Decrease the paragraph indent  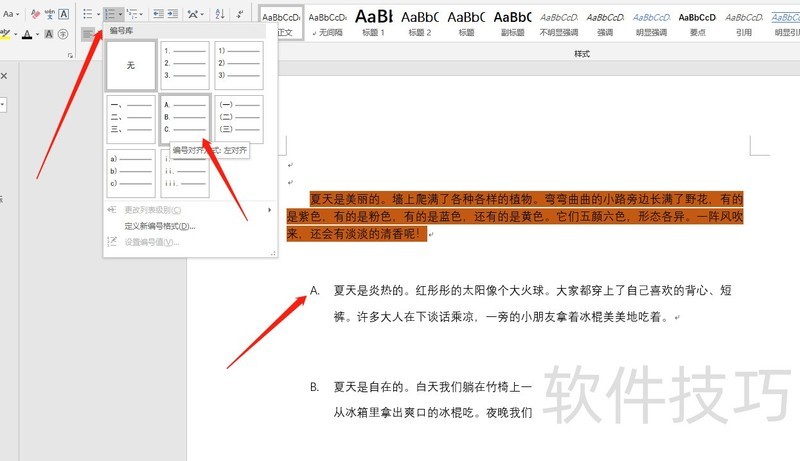click(x=158, y=14)
